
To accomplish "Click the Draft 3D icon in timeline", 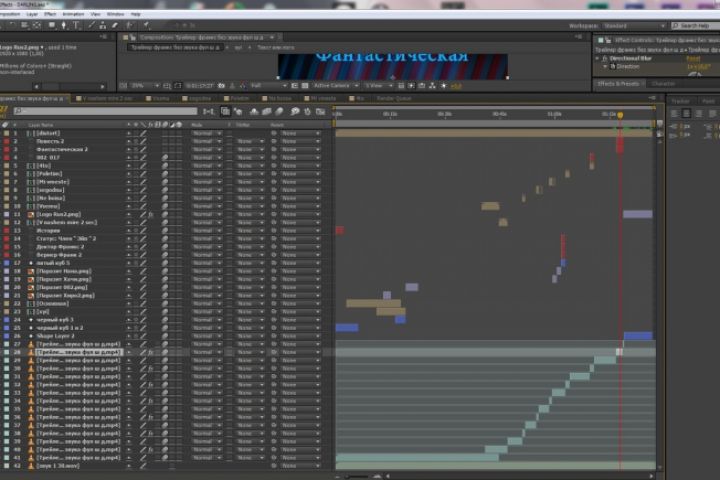I will tap(238, 111).
